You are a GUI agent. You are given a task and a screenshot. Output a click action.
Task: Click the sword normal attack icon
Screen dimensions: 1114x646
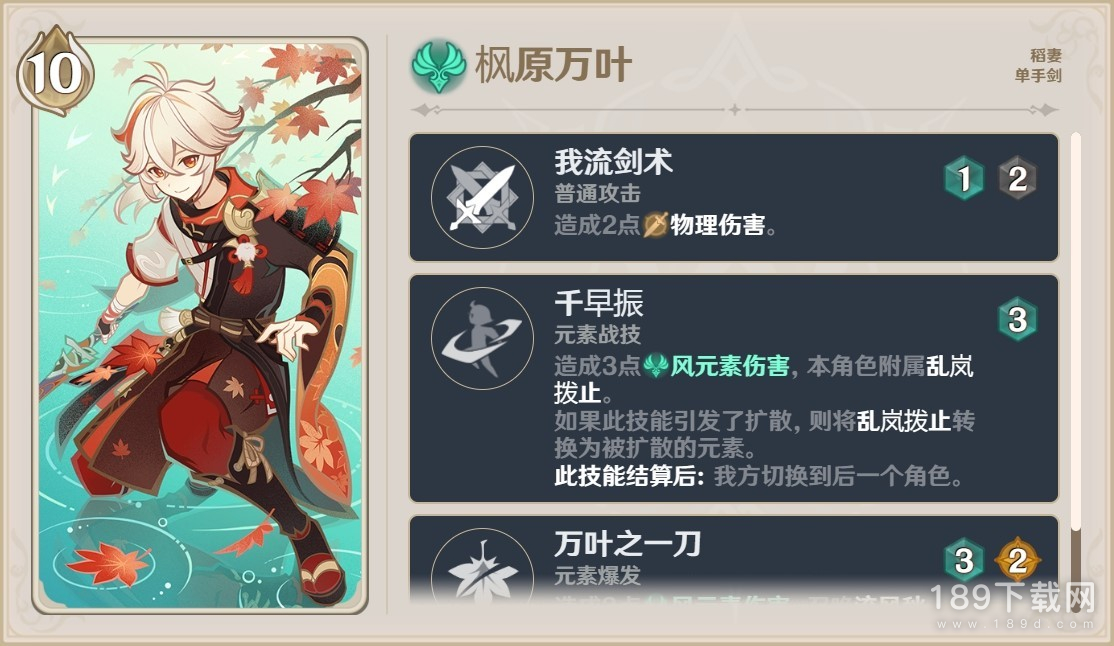coord(482,197)
